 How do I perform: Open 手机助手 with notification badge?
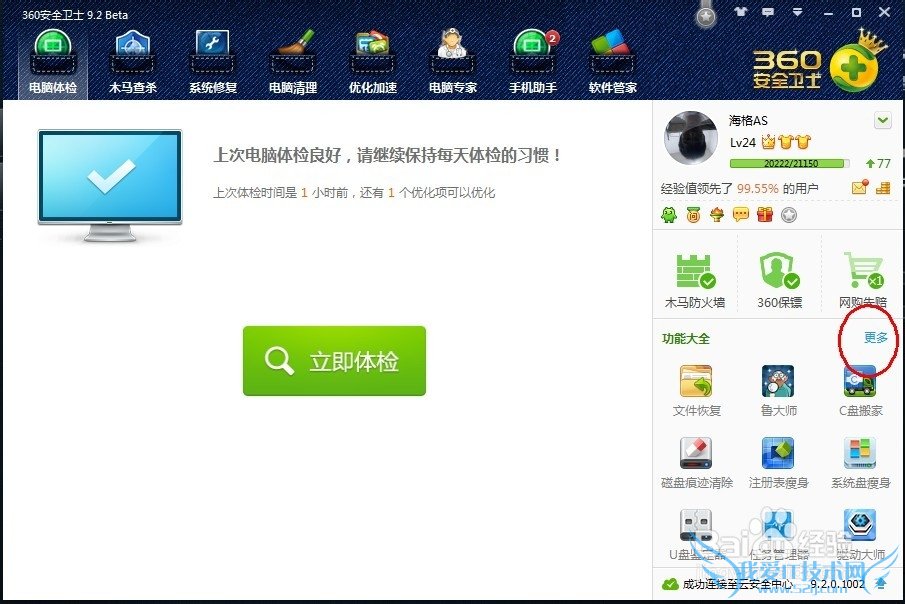click(533, 63)
